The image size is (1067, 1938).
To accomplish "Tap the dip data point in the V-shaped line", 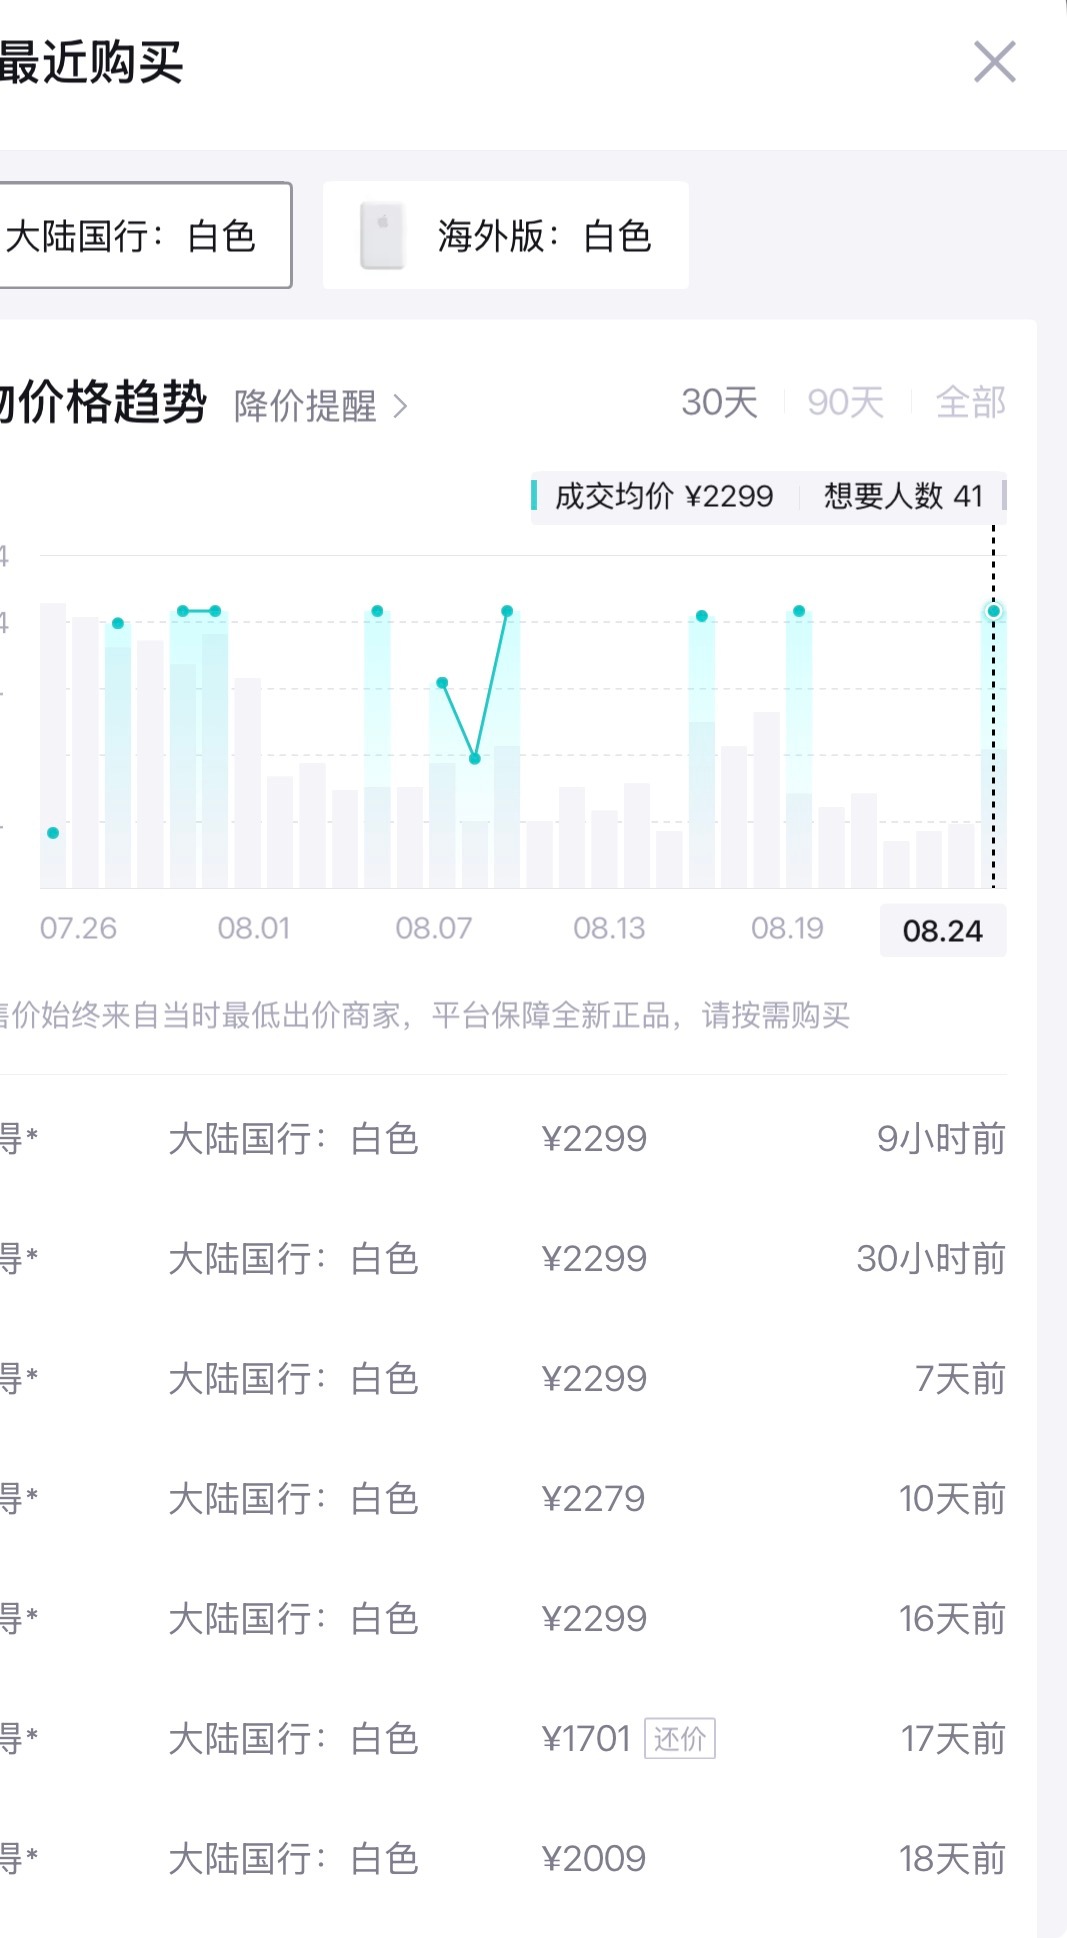I will tap(475, 759).
